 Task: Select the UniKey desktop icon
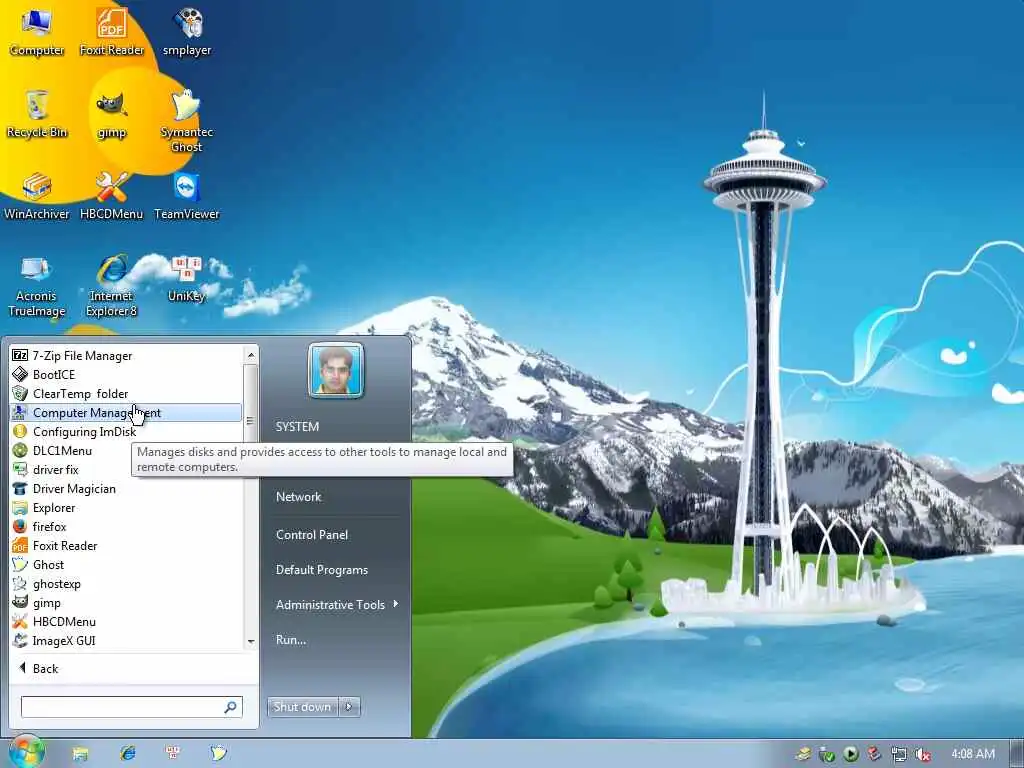(187, 278)
